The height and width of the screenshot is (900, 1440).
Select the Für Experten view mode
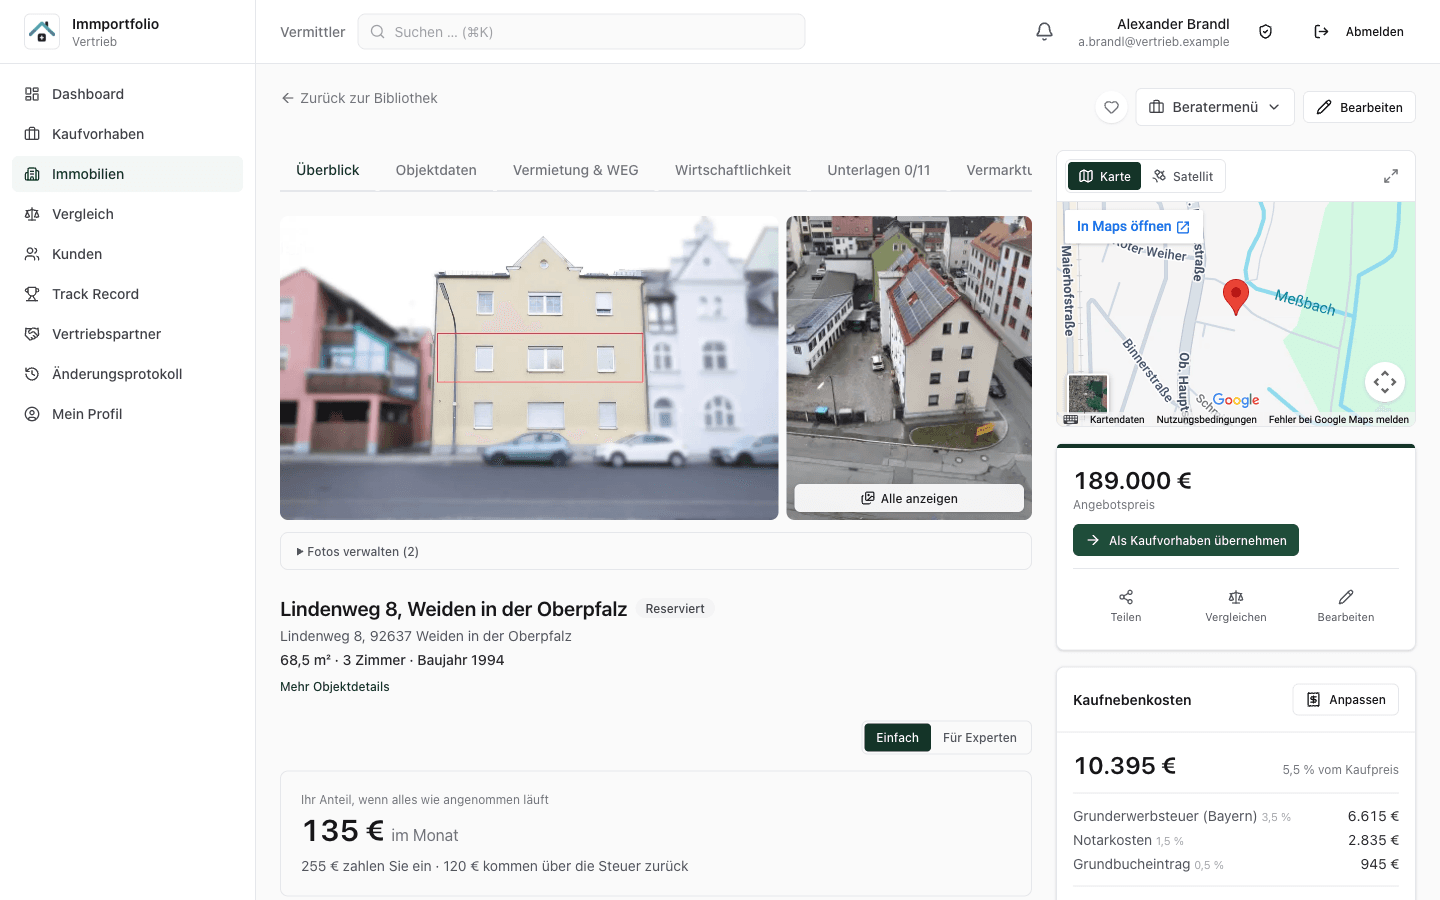tap(980, 738)
